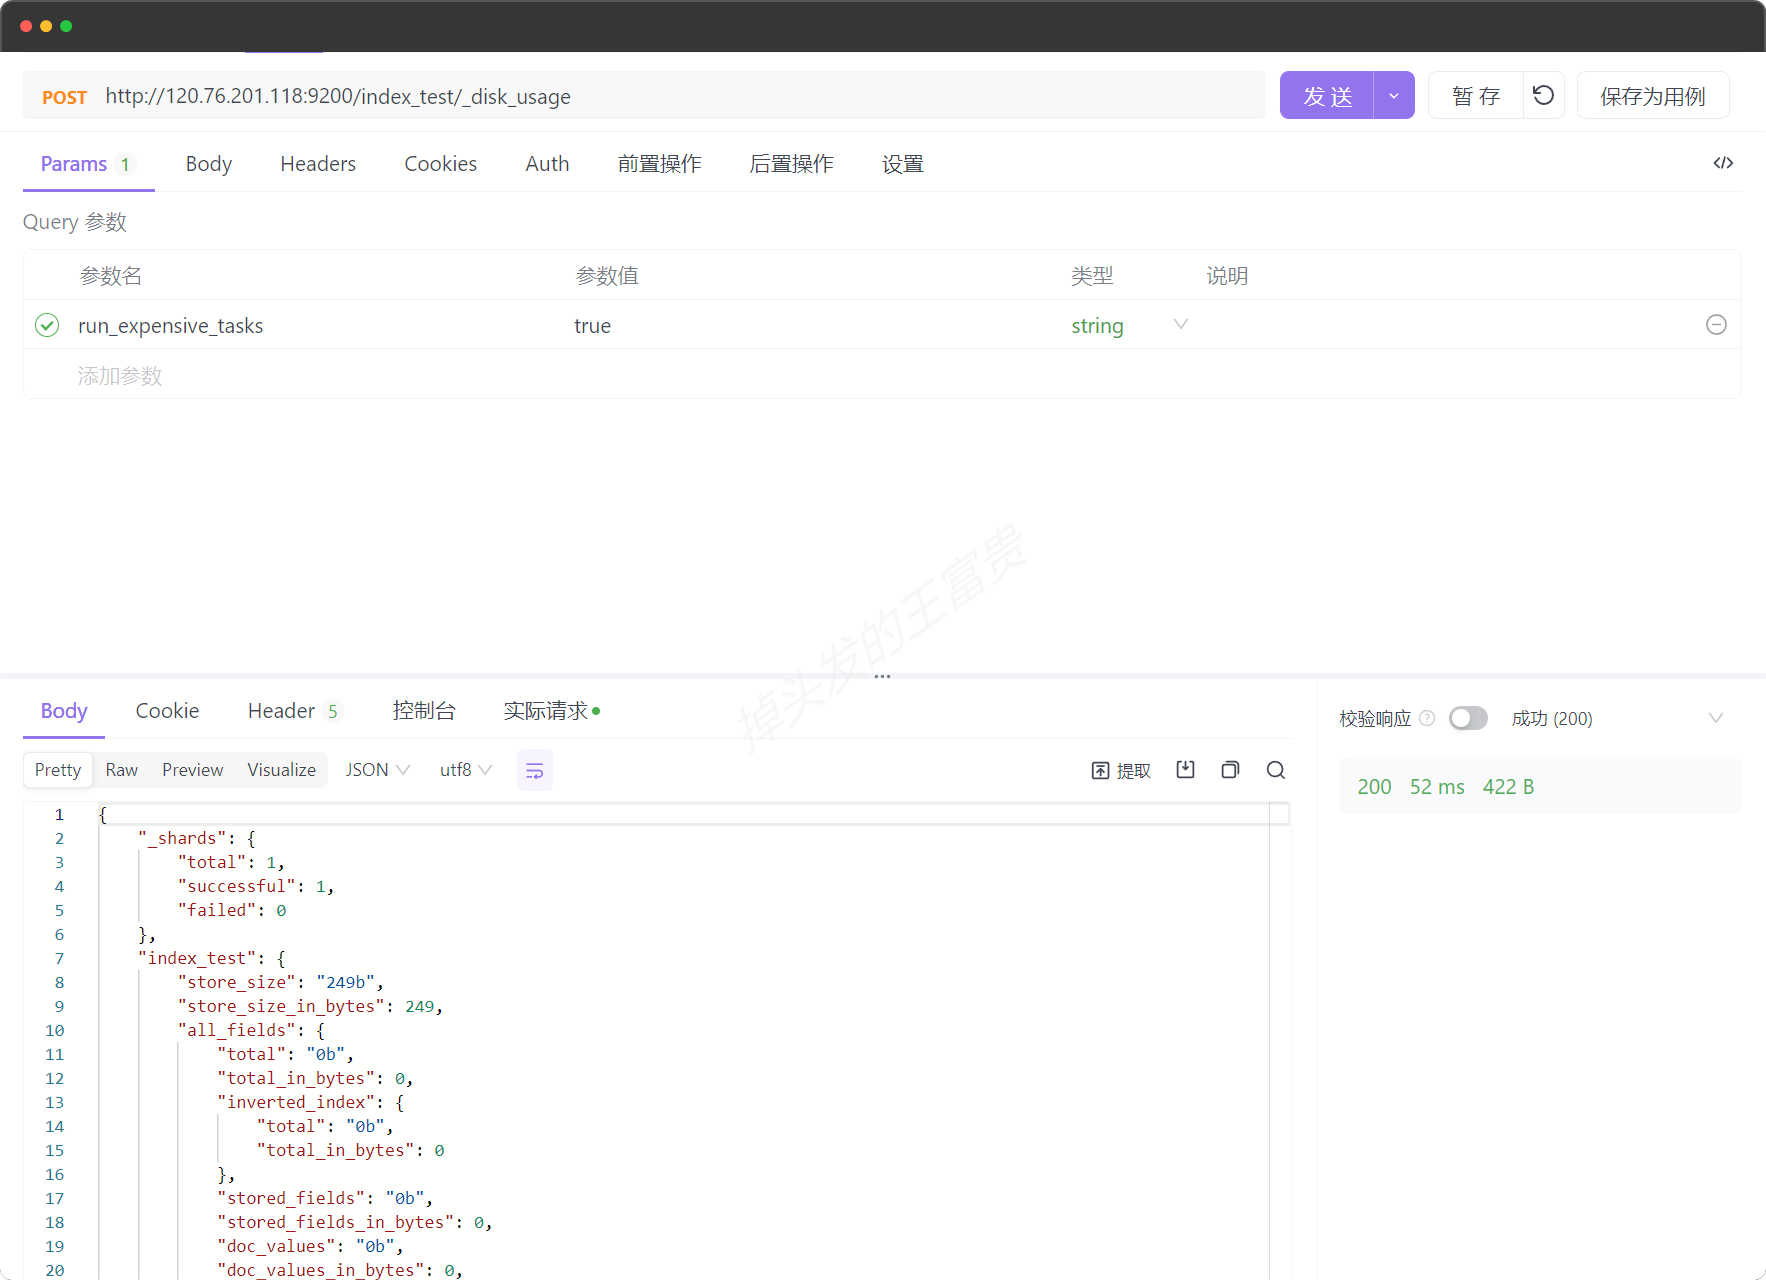
Task: Click the 422 B response size text
Action: tap(1508, 787)
